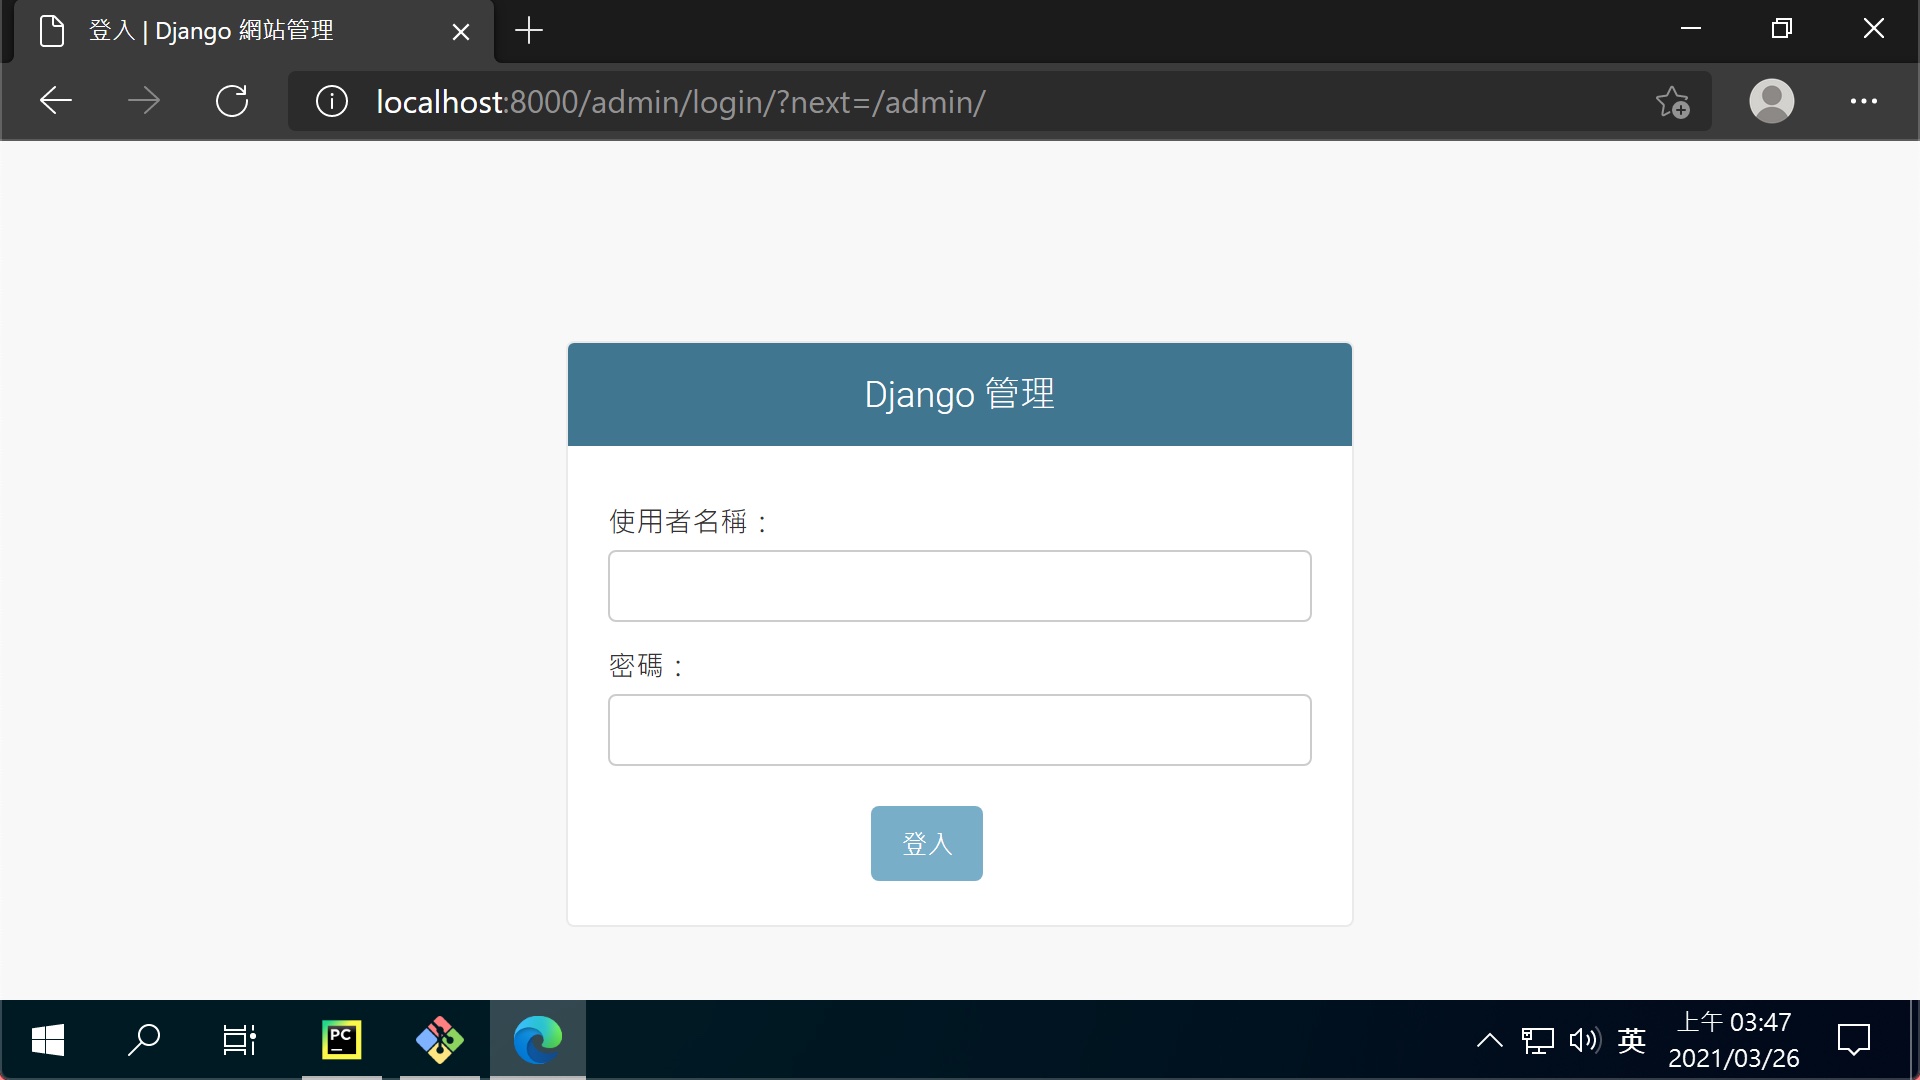This screenshot has width=1920, height=1080.
Task: Click the browser forward arrow
Action: tap(144, 101)
